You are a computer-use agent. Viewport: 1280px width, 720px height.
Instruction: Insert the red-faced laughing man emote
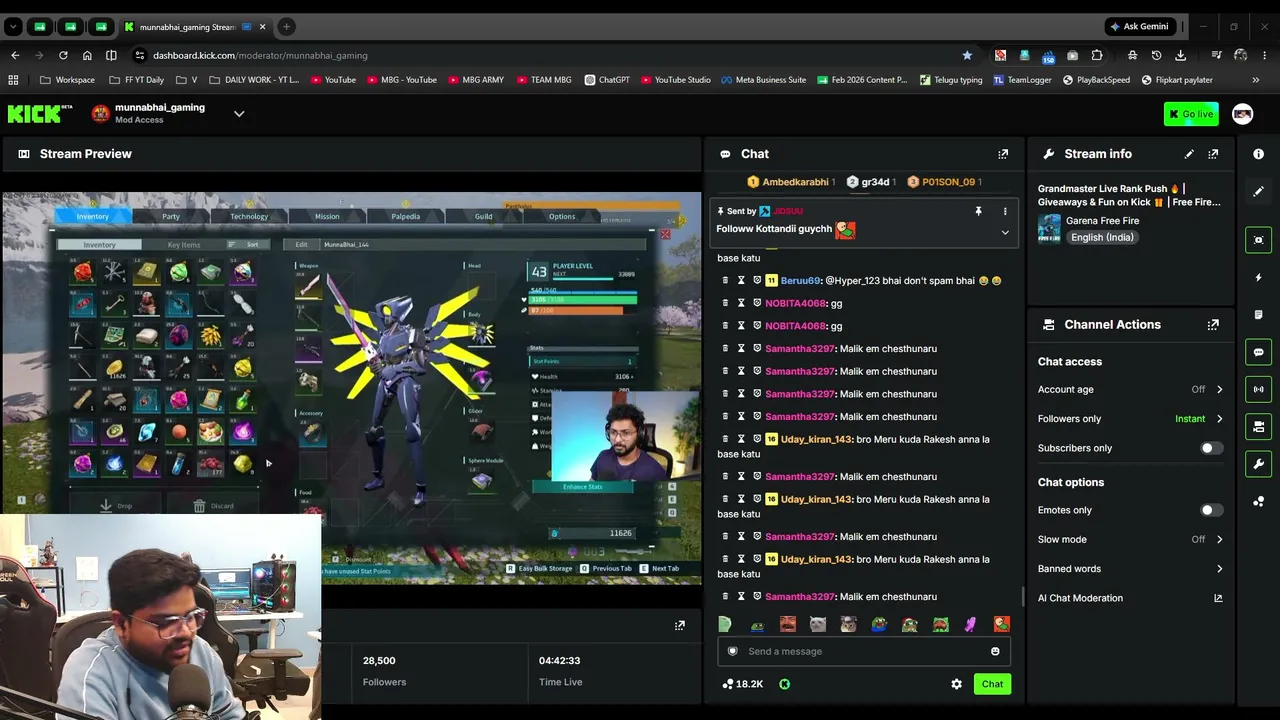788,624
